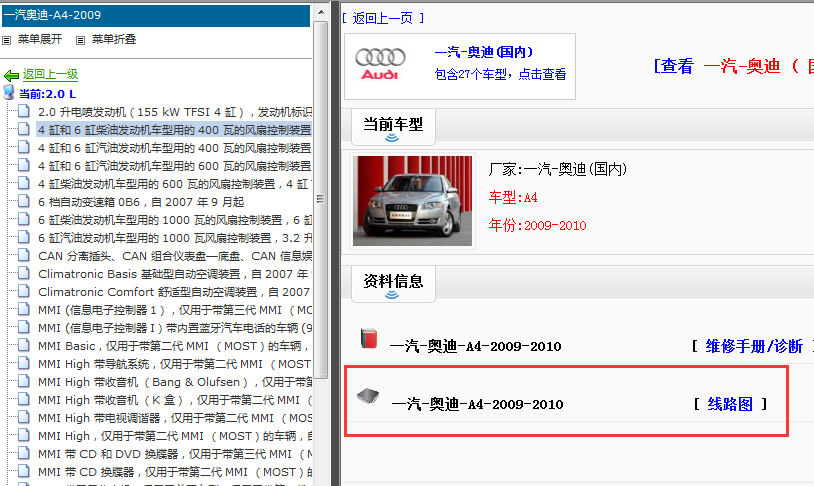Click the 返回上一页 link

pos(383,18)
